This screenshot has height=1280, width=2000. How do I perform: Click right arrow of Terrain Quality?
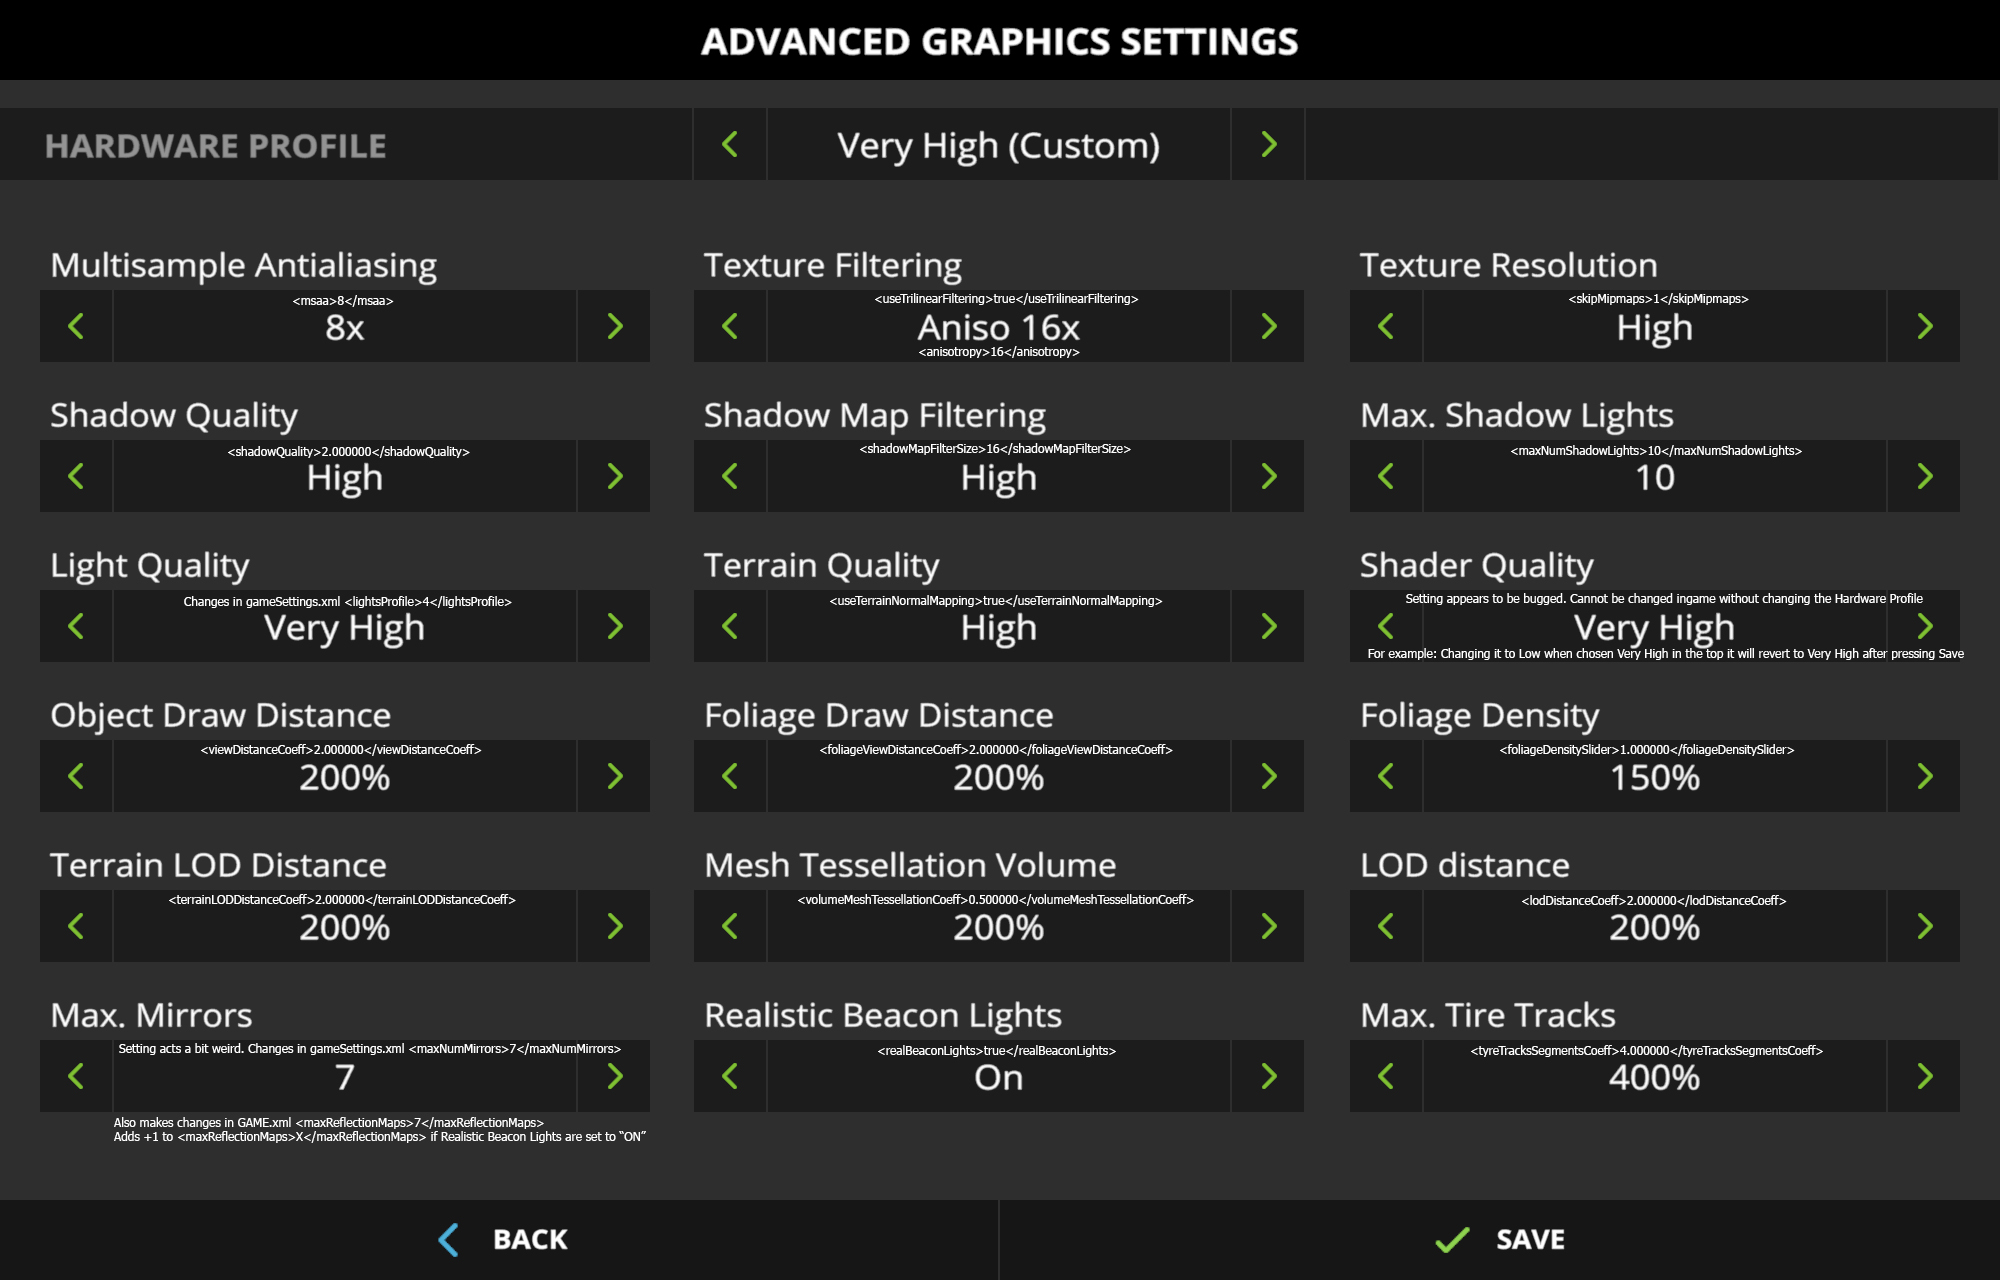(x=1268, y=626)
